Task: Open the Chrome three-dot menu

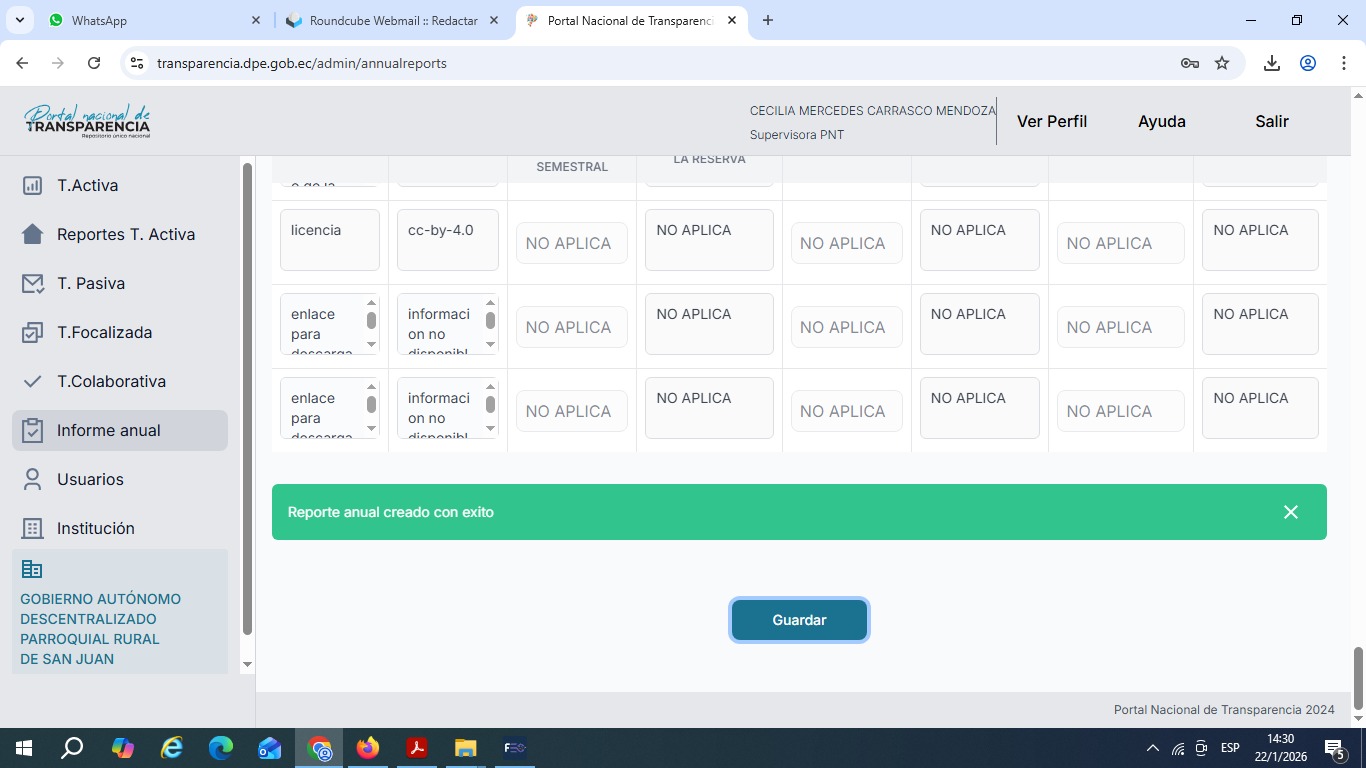Action: click(1344, 63)
